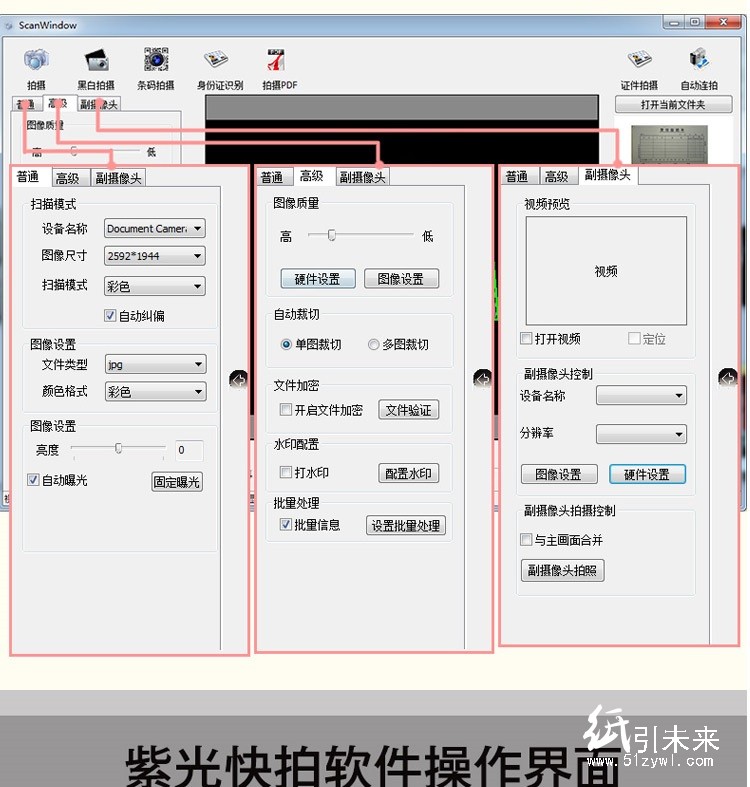Select the 黑白拍摄 black-white capture icon
The image size is (750, 787).
(x=96, y=63)
